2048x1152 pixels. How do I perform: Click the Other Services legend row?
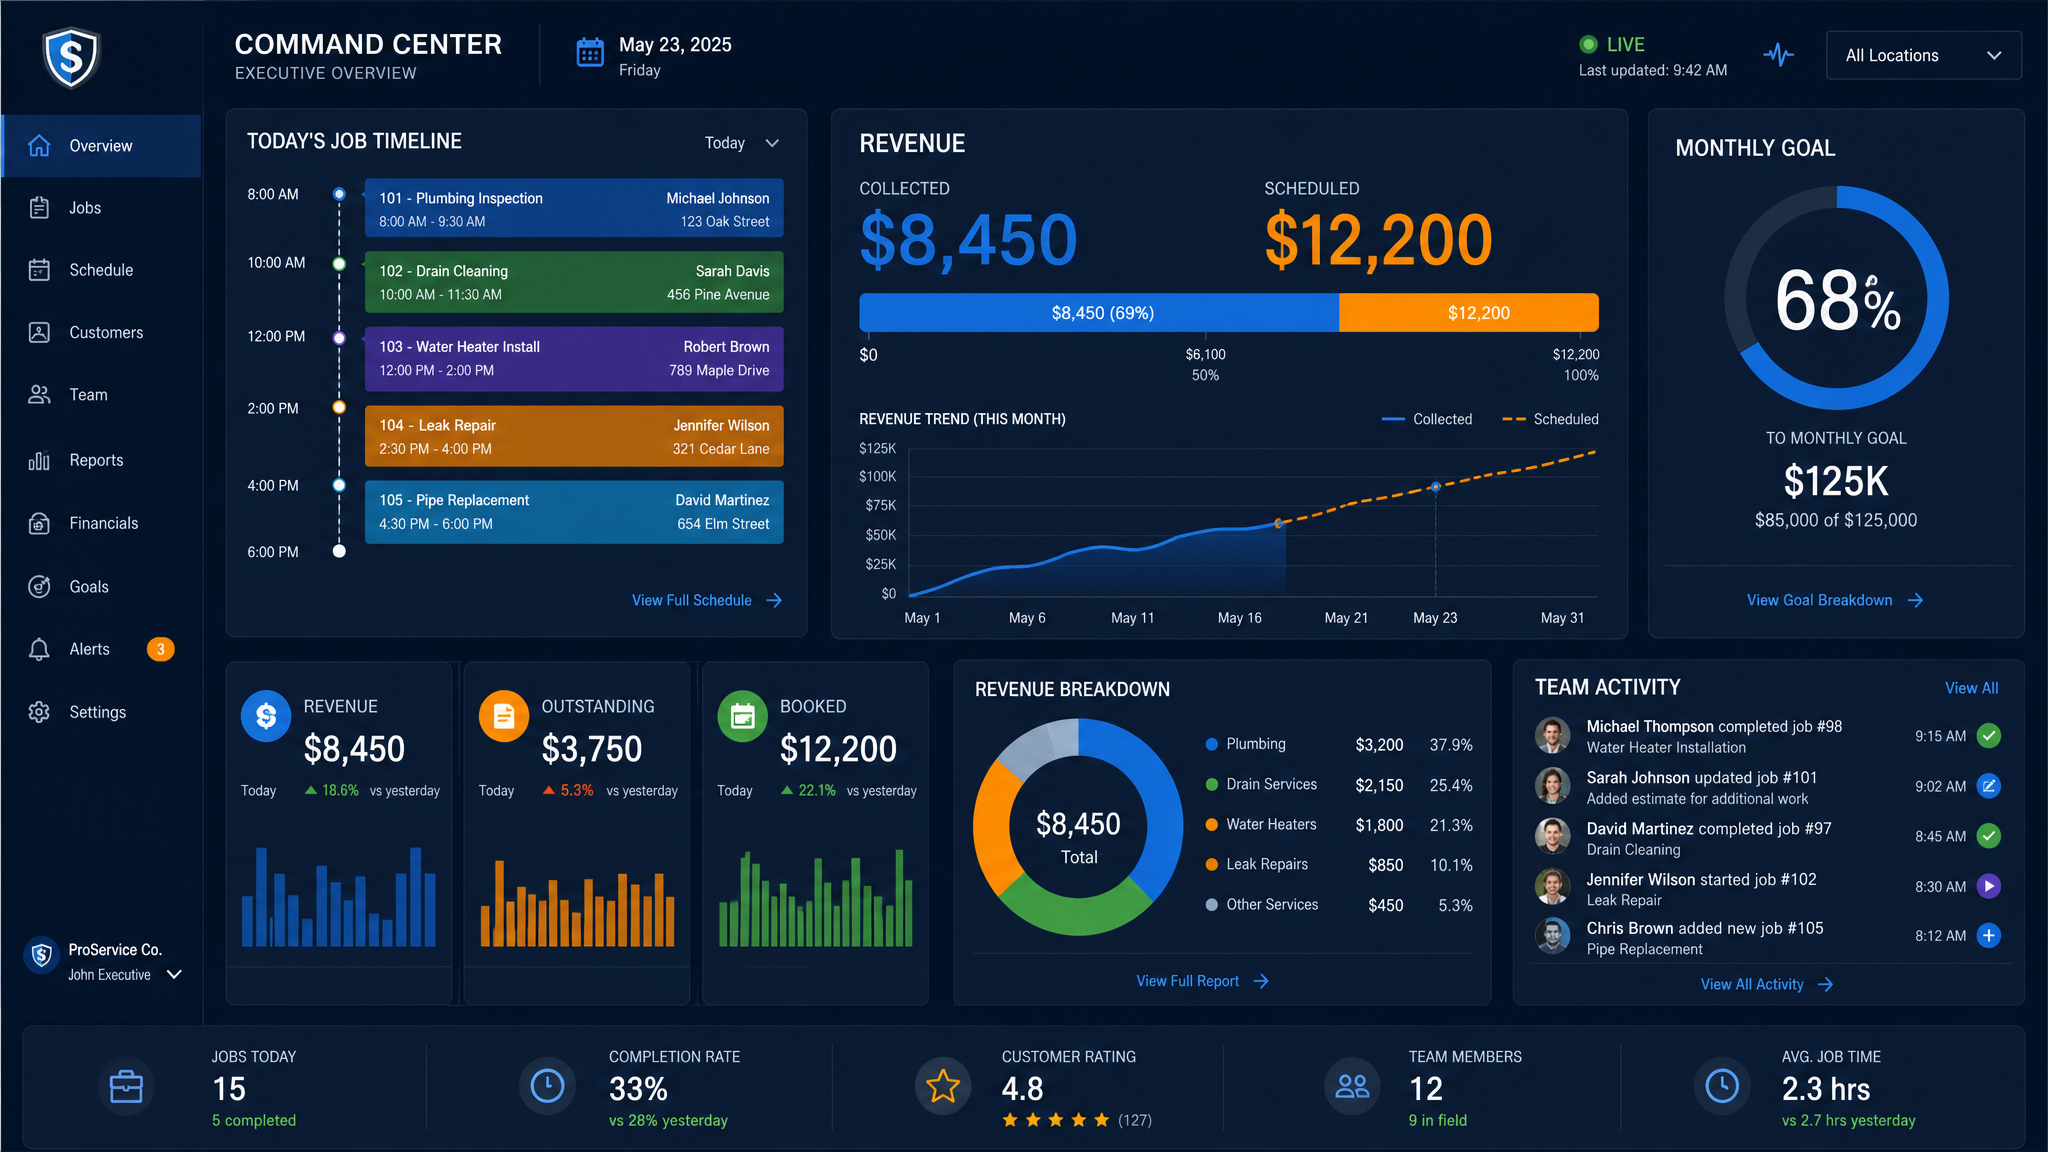click(1339, 904)
